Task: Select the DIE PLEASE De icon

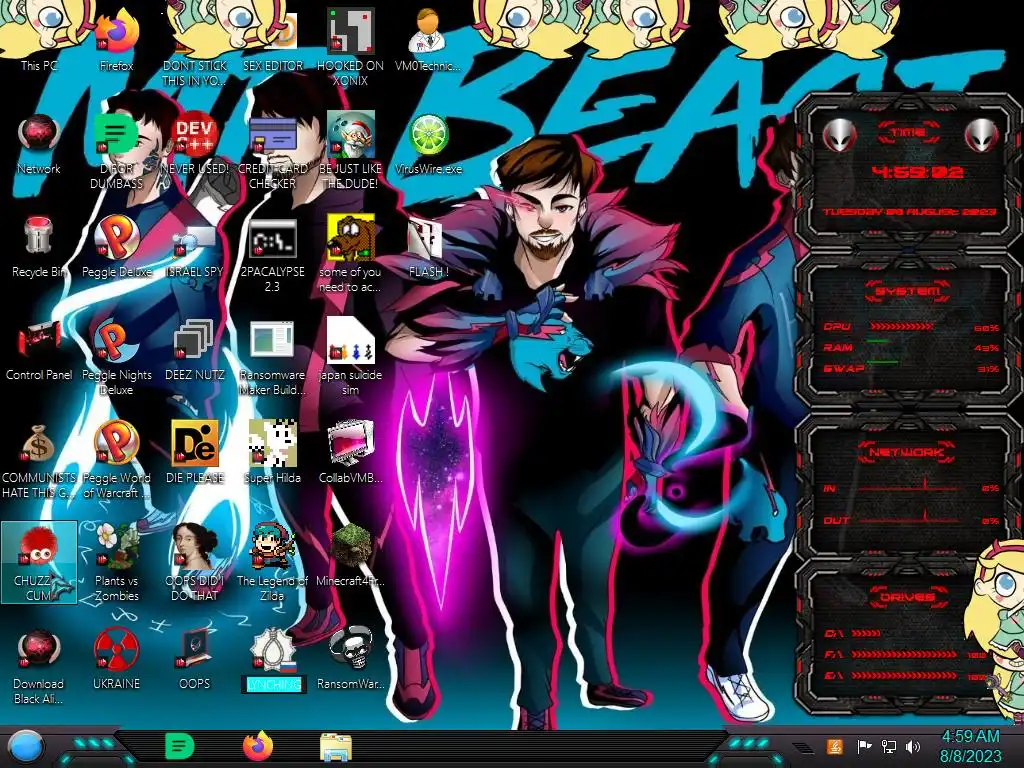Action: (195, 452)
